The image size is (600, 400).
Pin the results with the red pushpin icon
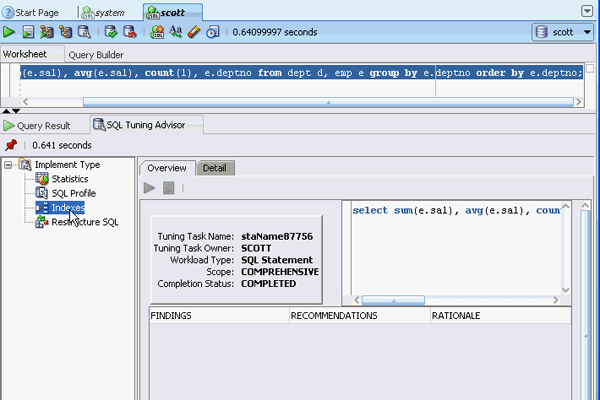[11, 145]
